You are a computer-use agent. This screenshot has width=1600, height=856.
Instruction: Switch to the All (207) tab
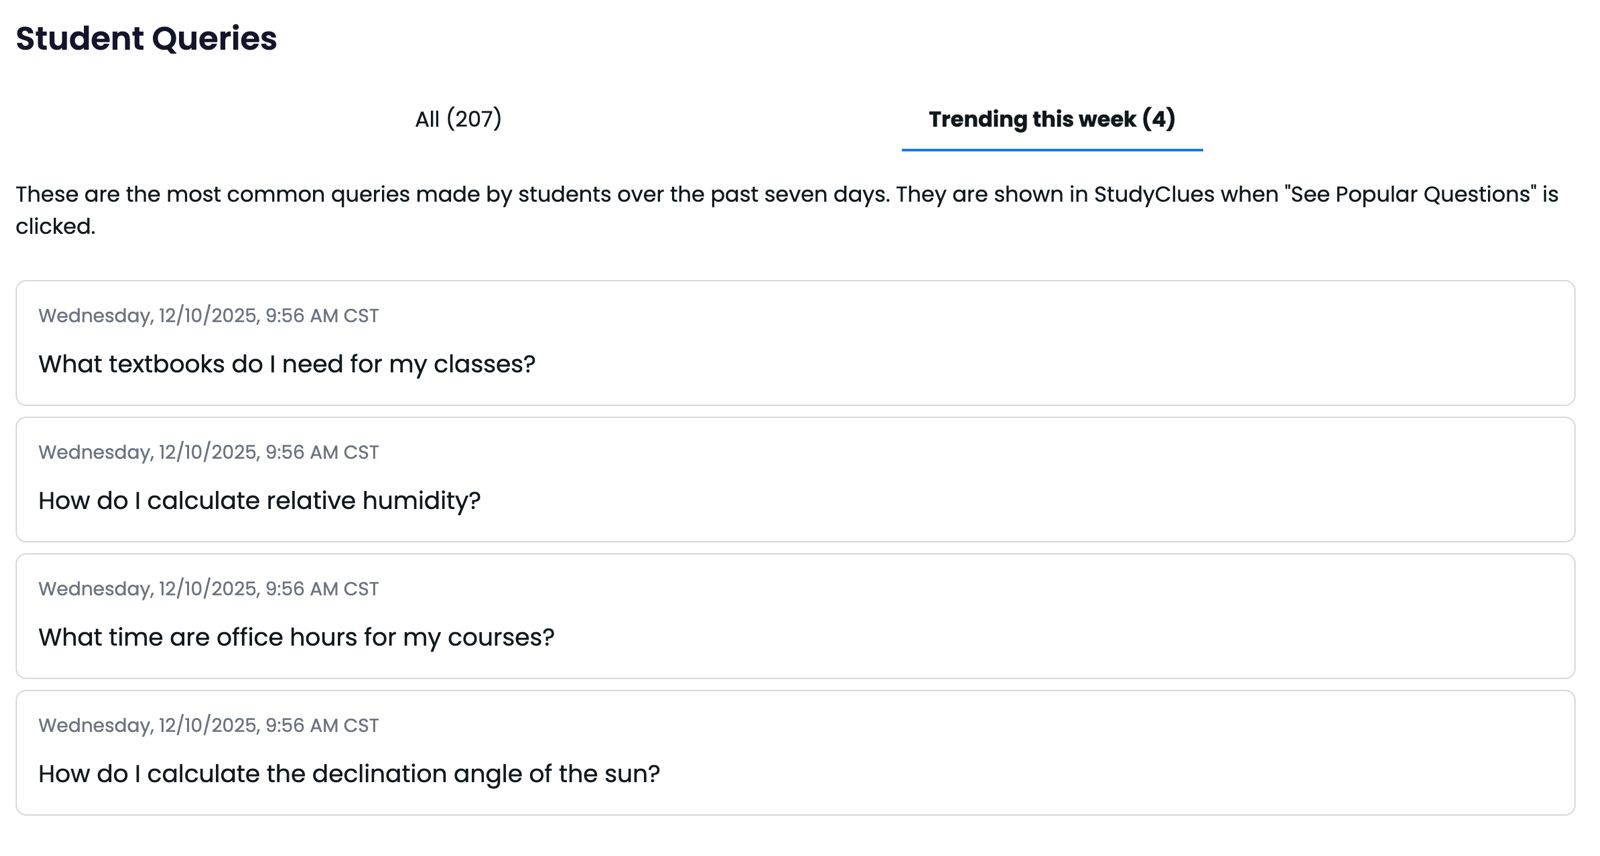tap(458, 119)
